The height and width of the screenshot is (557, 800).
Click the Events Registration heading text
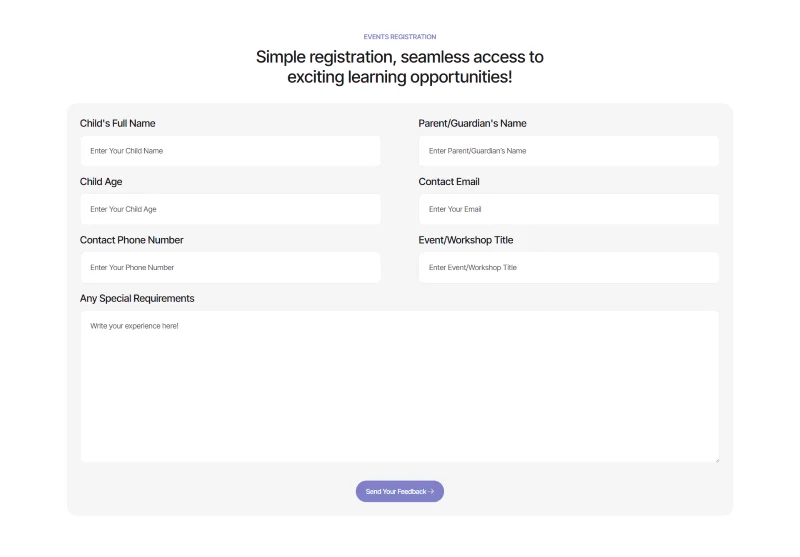(x=399, y=37)
